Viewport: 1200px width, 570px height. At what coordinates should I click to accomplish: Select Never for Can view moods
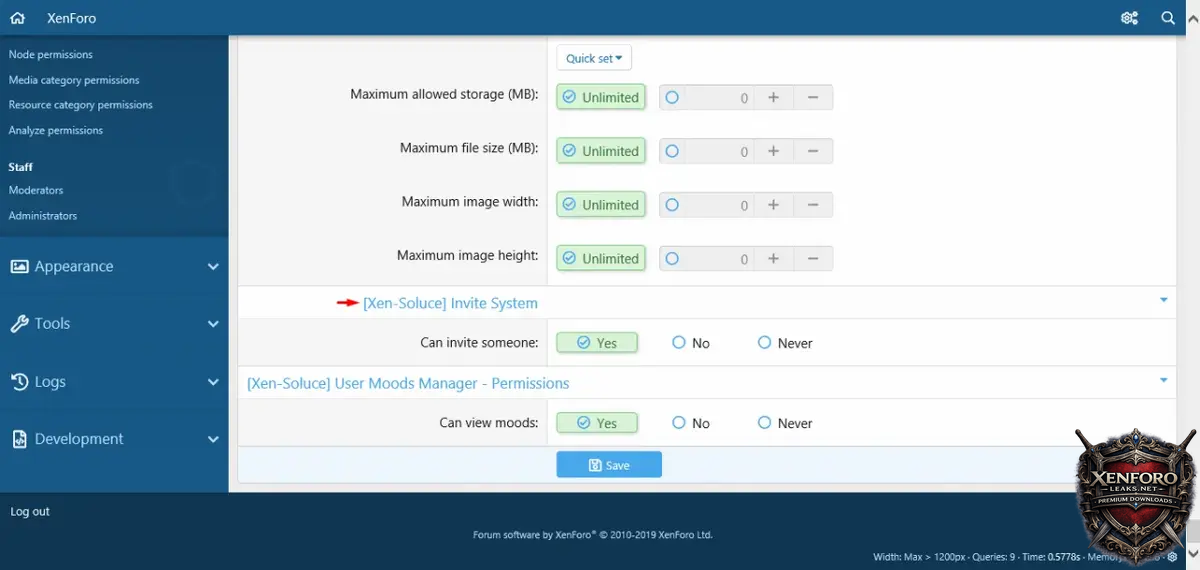pos(785,423)
